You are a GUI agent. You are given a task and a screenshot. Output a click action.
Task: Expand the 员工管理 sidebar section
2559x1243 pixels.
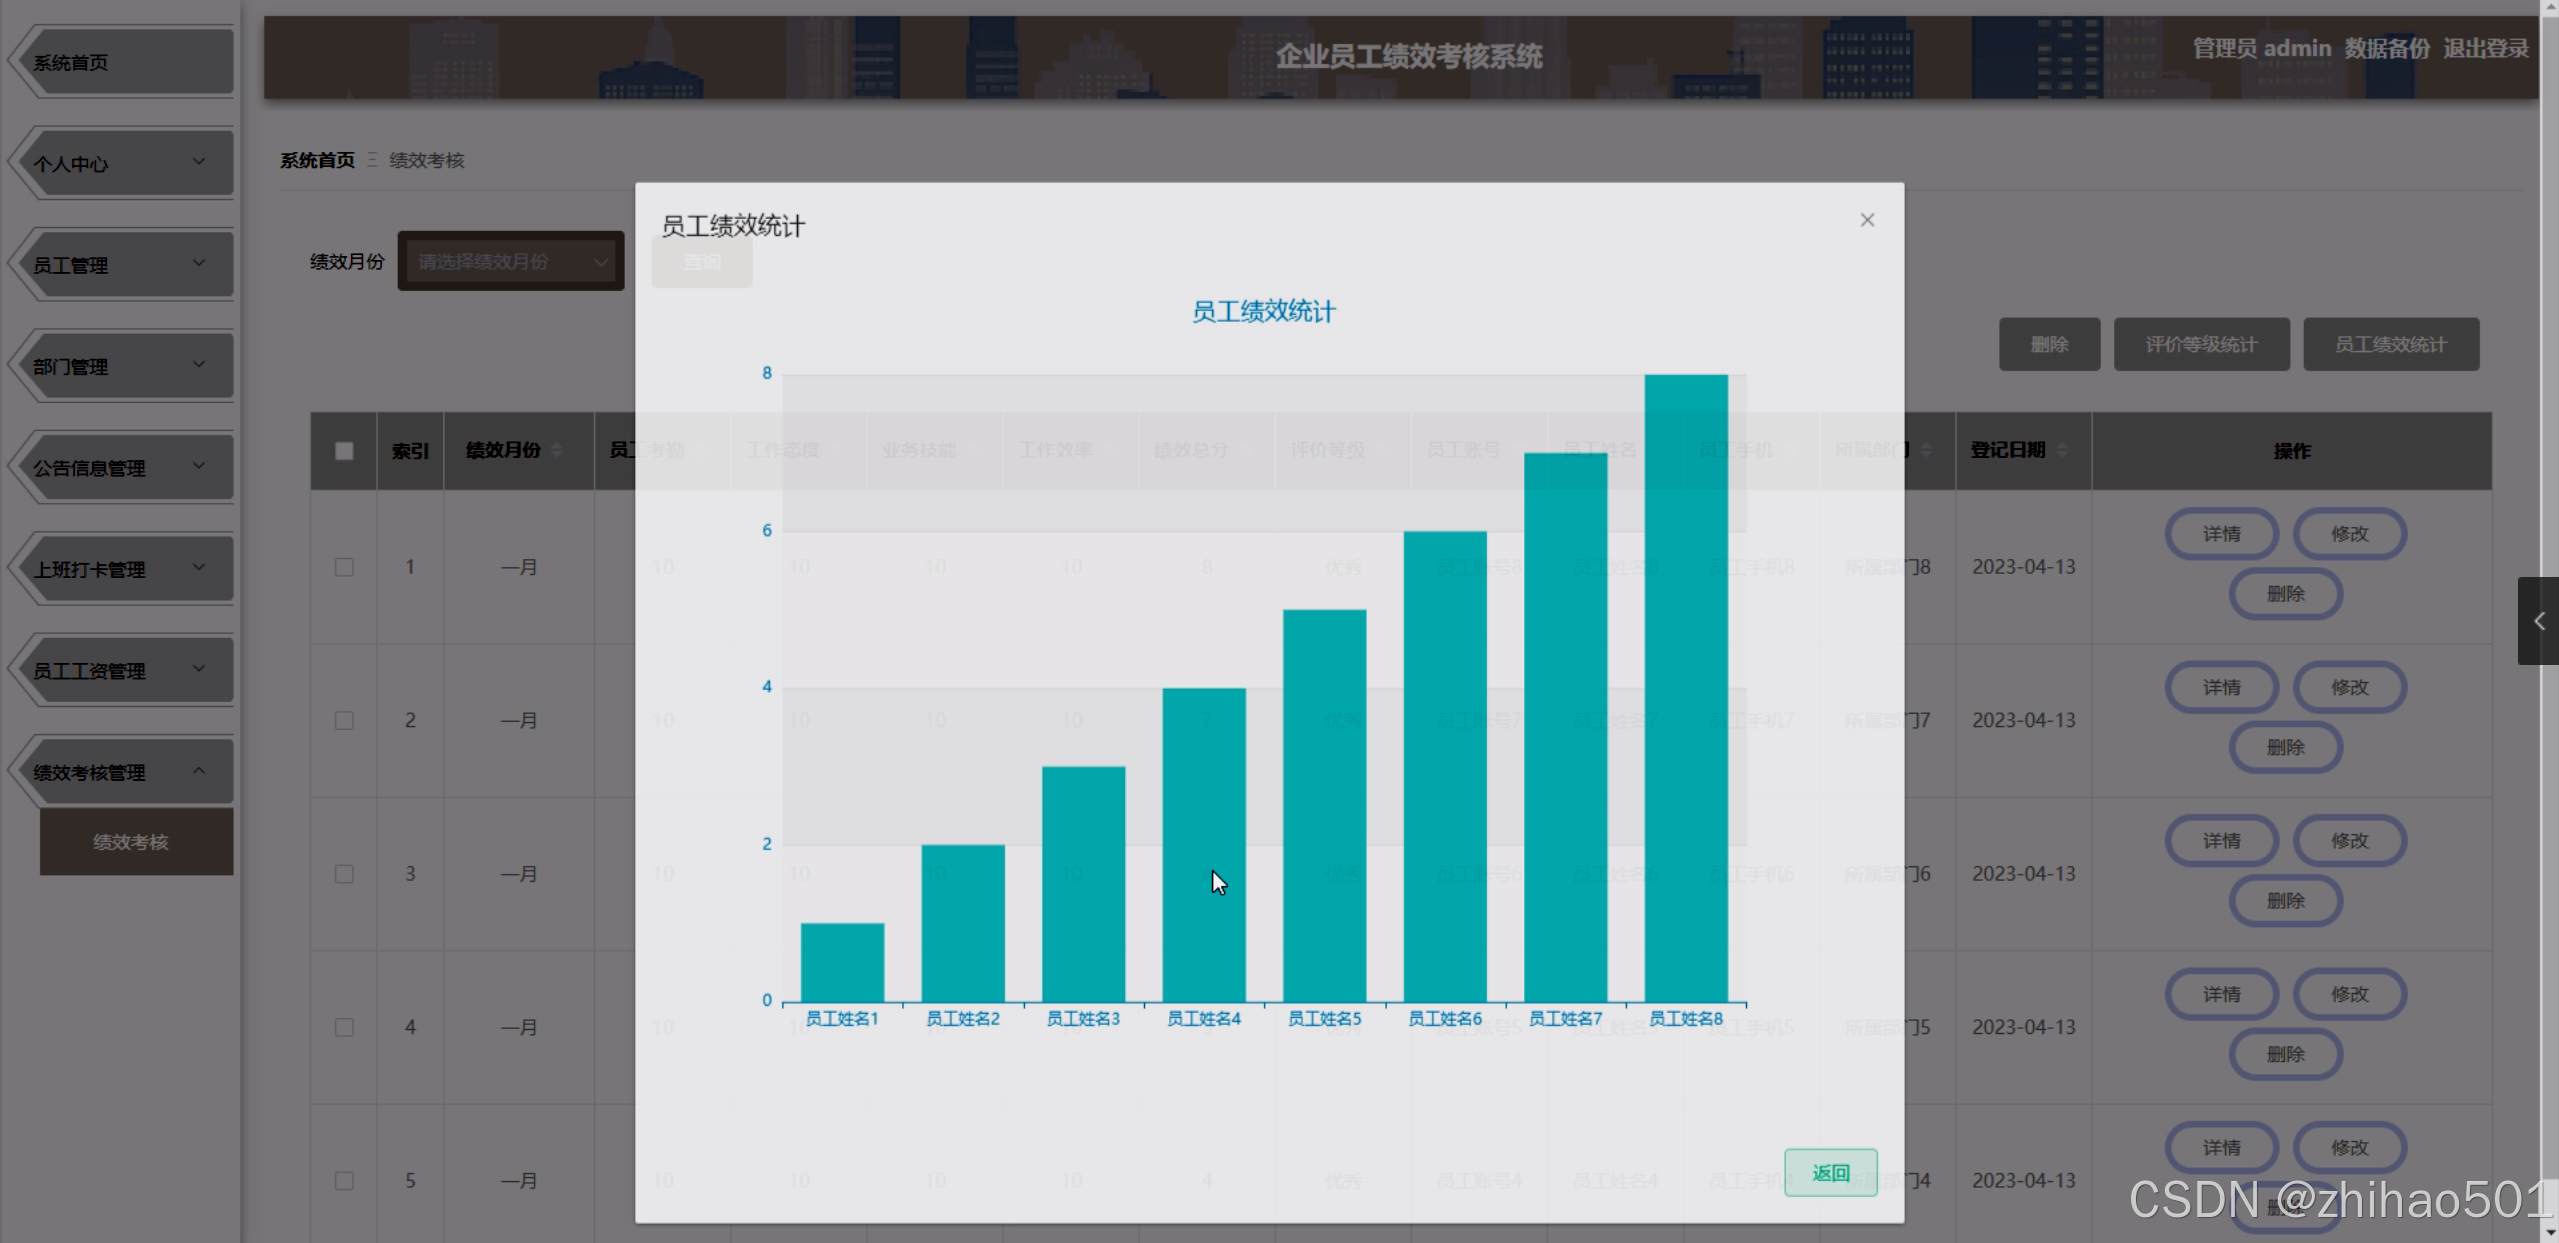point(120,264)
